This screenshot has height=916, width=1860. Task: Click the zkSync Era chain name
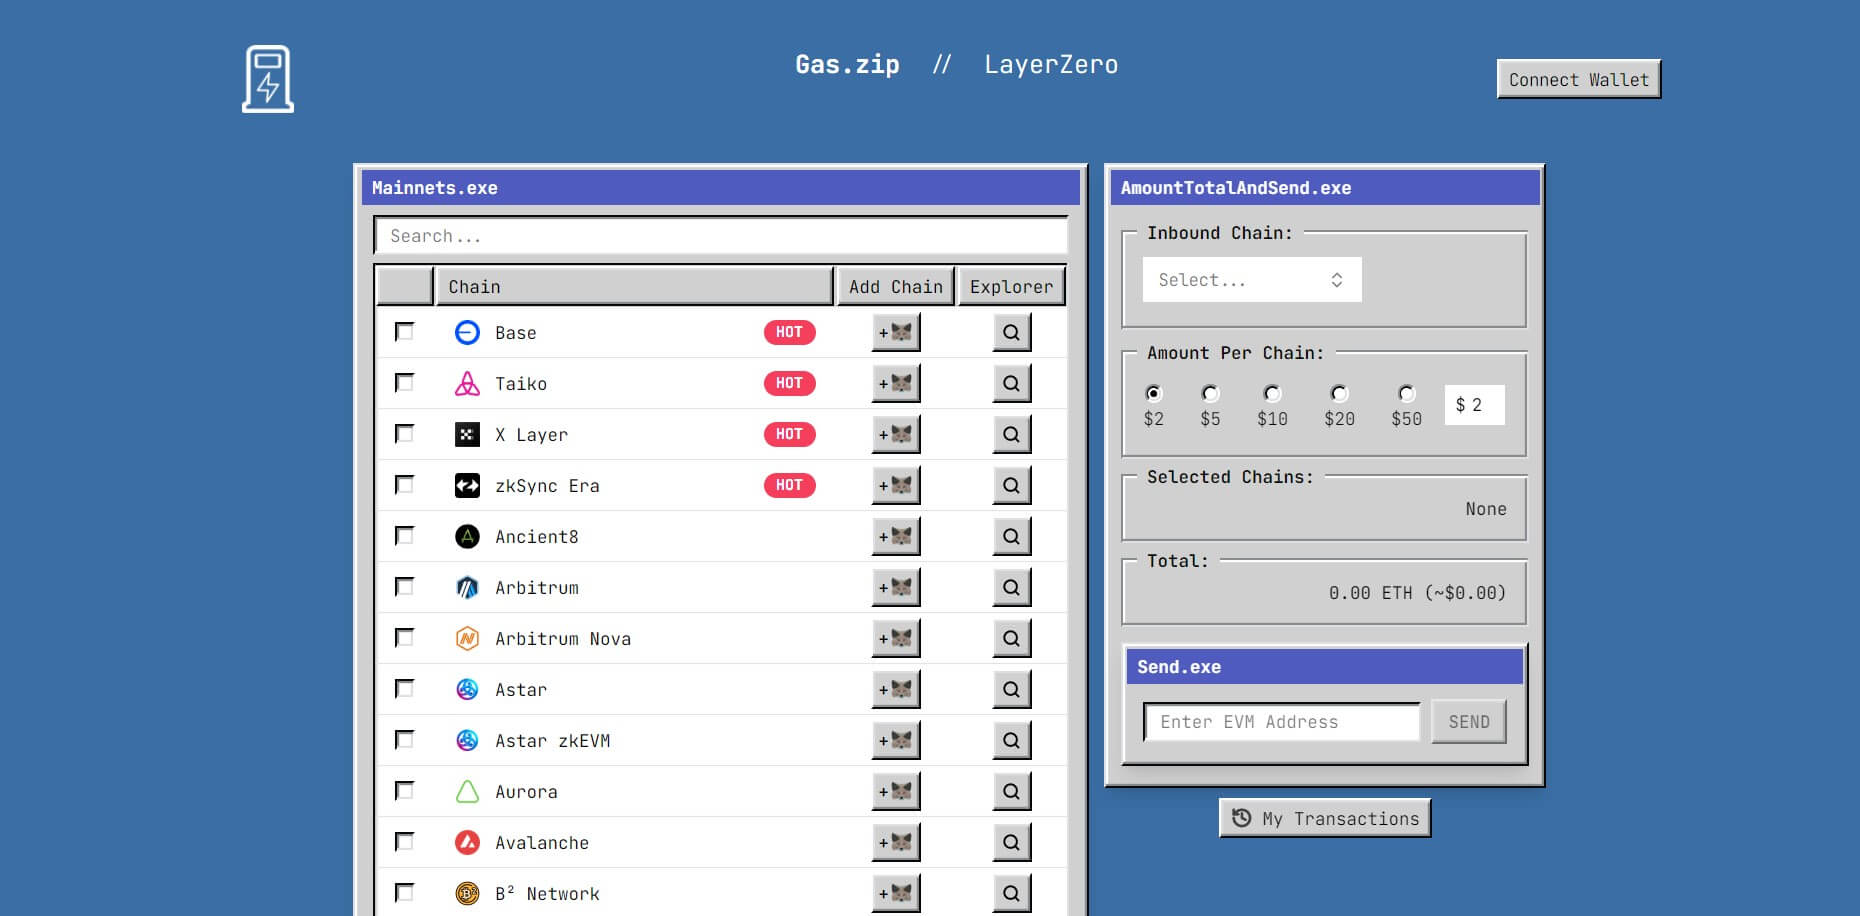tap(547, 485)
